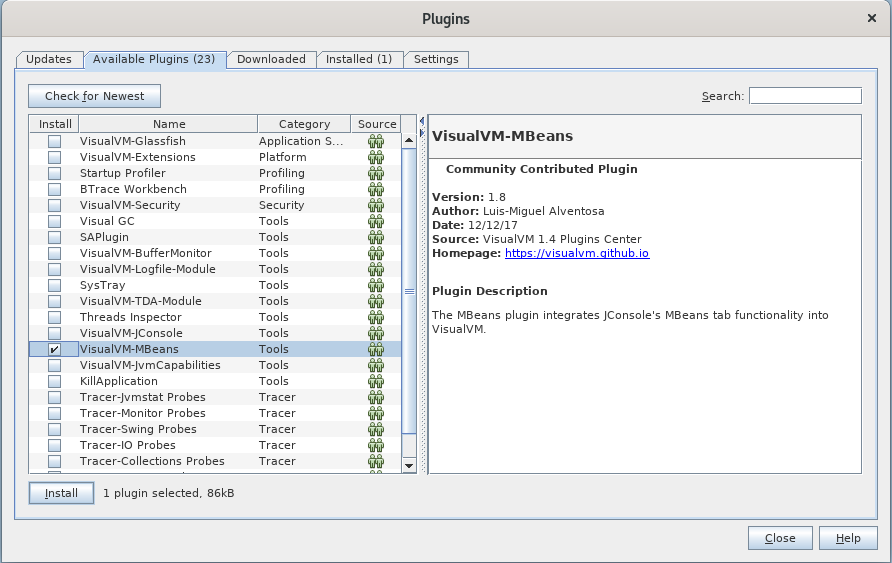Screen dimensions: 892x563
Task: Select the VisualVM-BufferMonitor row
Action: pyautogui.click(x=215, y=253)
